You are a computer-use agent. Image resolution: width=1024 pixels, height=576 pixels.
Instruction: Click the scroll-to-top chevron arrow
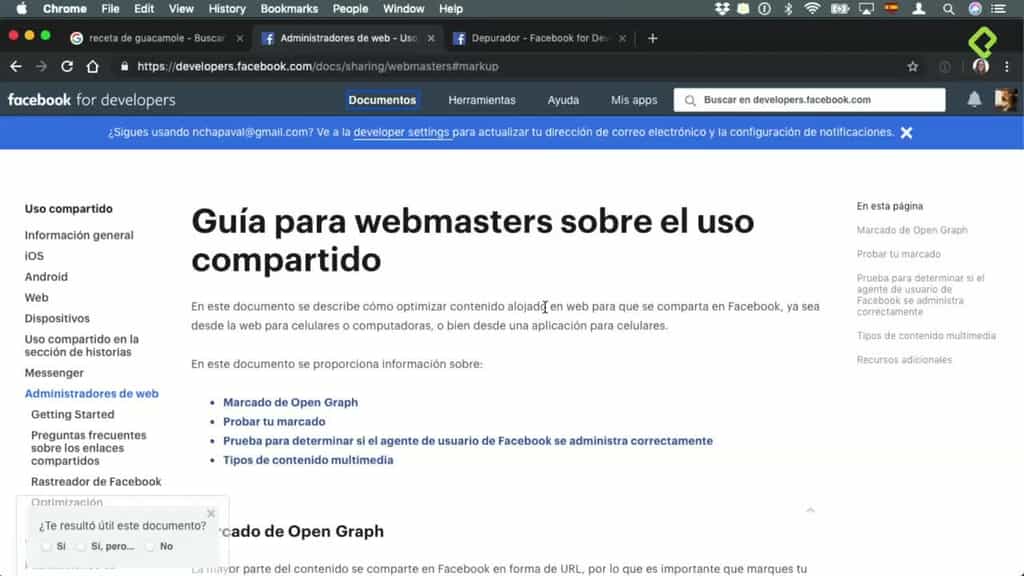(810, 510)
